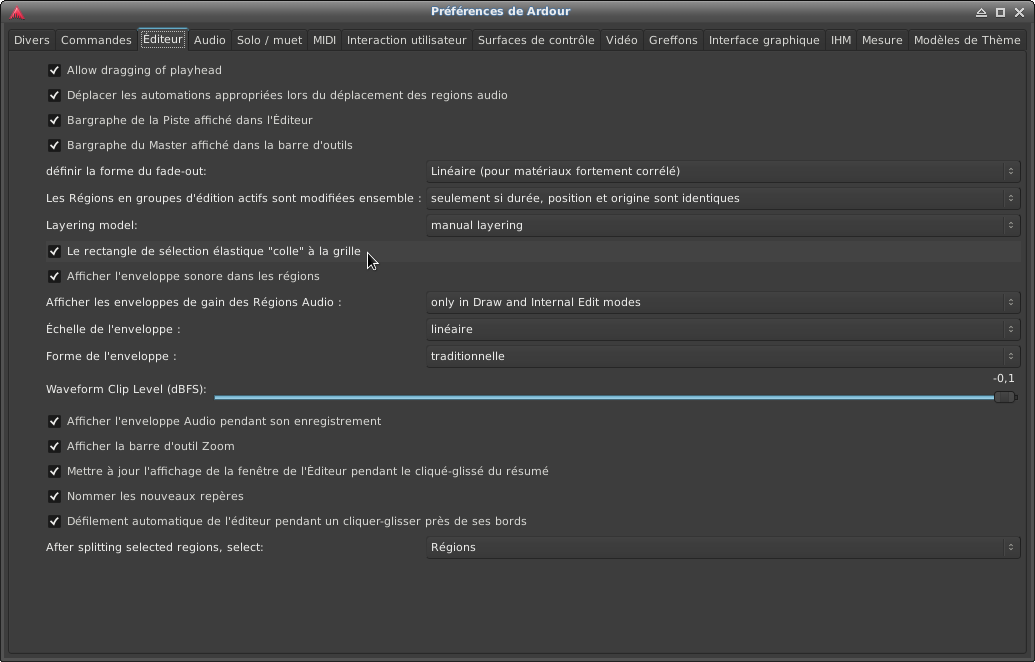
Task: Open the fade-out shape dropdown (Linéaire)
Action: pos(723,172)
